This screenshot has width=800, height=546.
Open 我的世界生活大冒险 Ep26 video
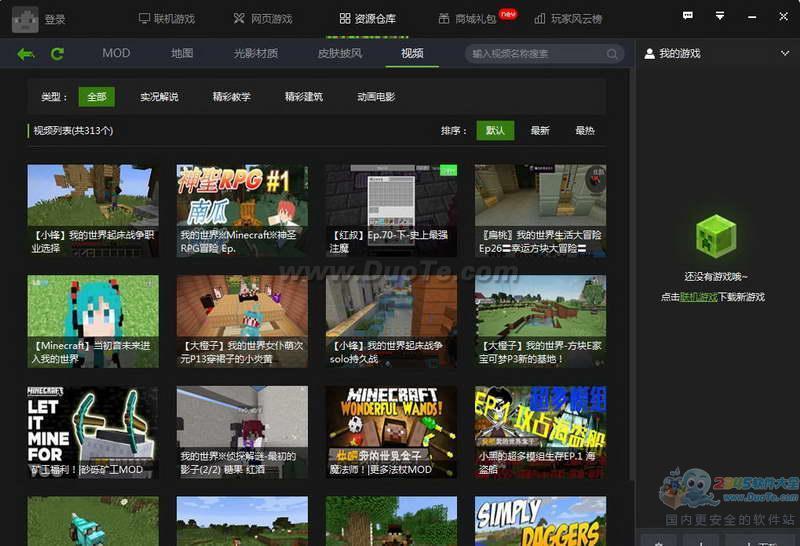pyautogui.click(x=540, y=210)
